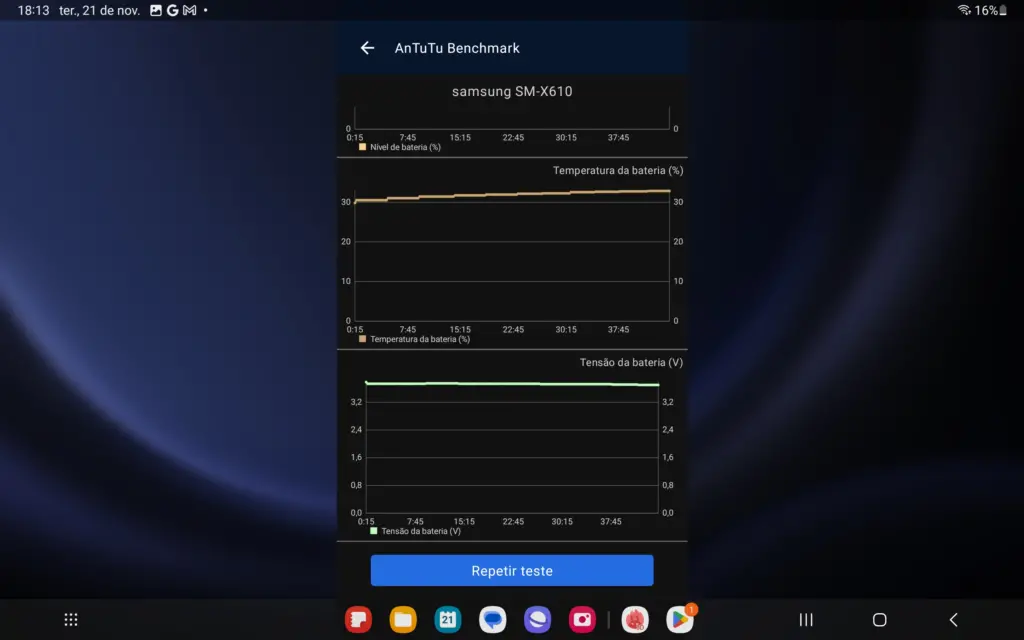Tap the Recents button in the navigation bar

(804, 619)
